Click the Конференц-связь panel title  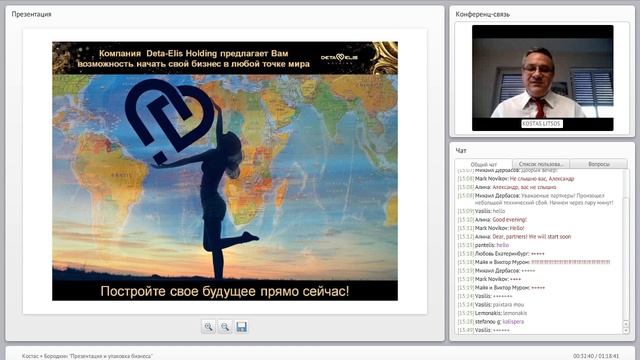(482, 14)
